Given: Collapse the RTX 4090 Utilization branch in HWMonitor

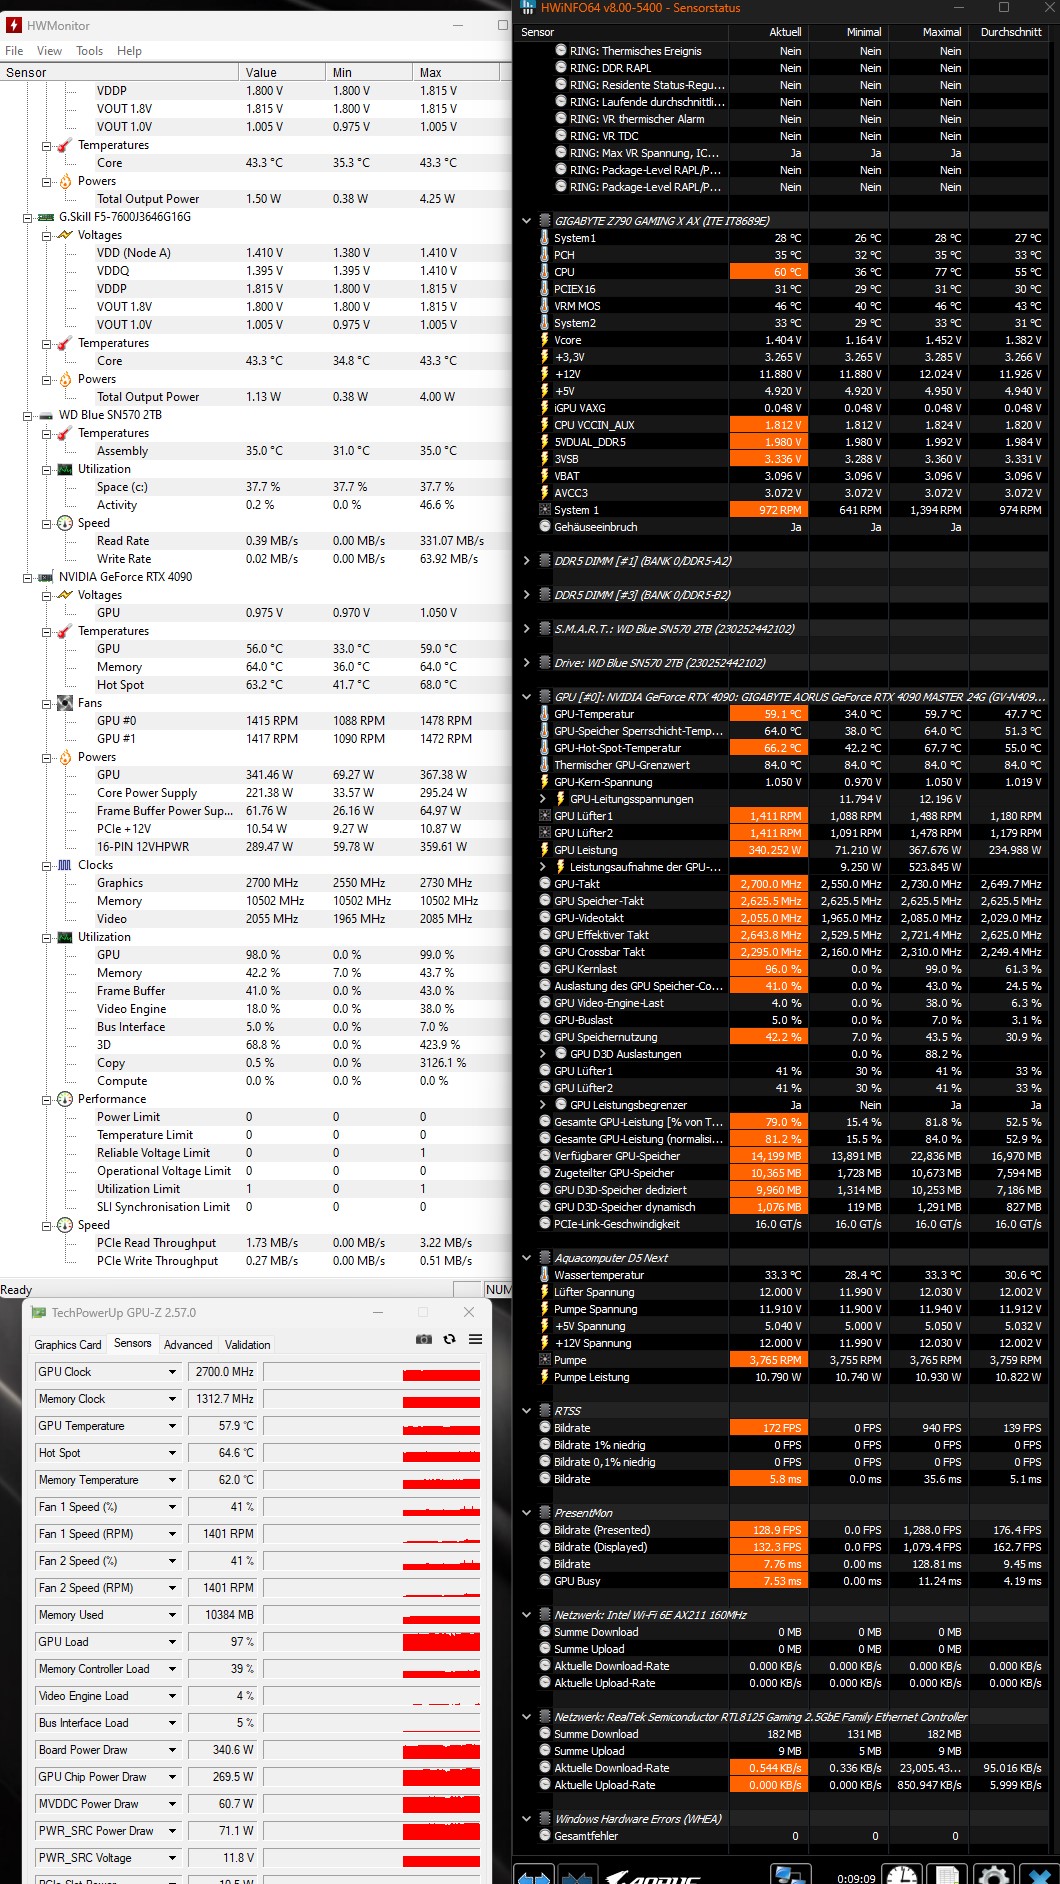Looking at the screenshot, I should tap(46, 937).
